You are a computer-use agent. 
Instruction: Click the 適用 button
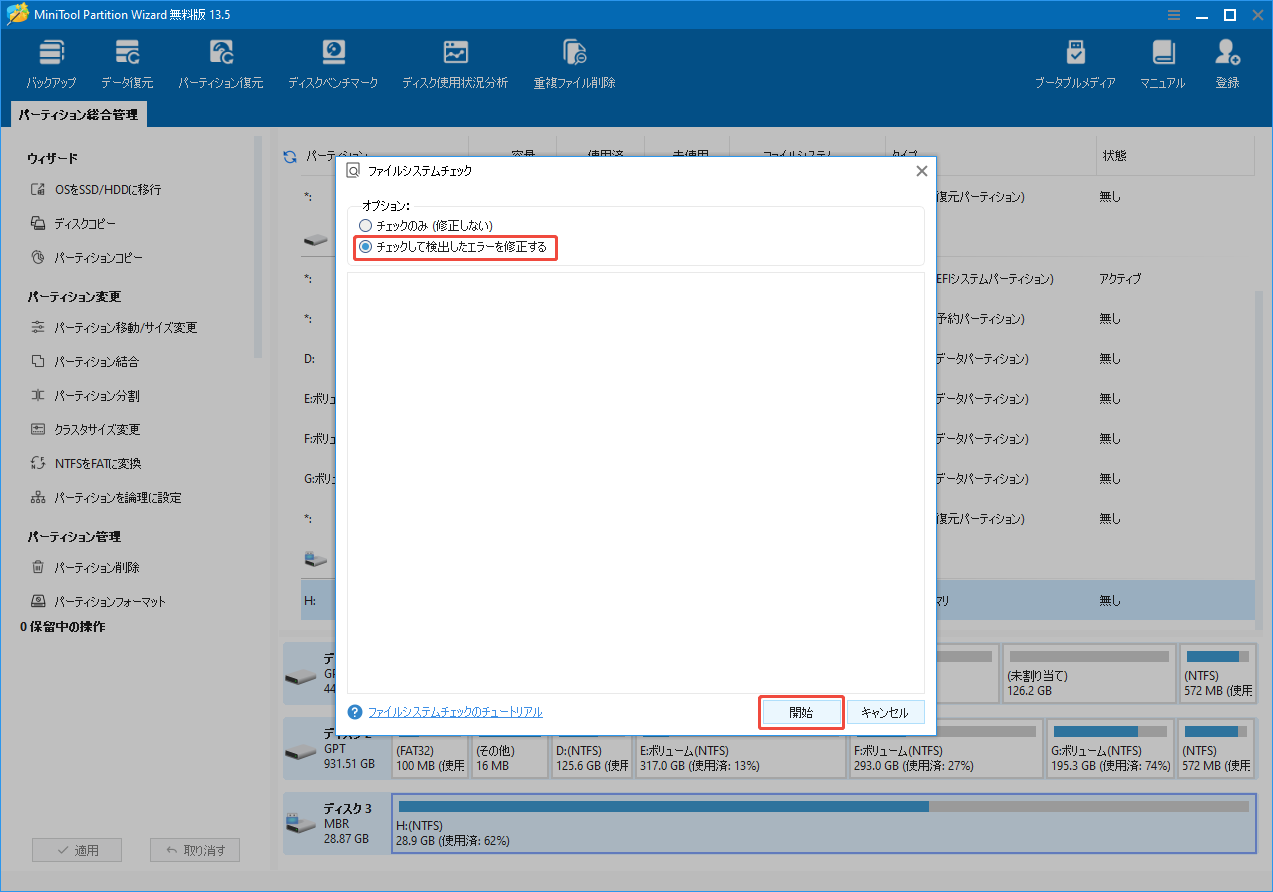[x=77, y=849]
